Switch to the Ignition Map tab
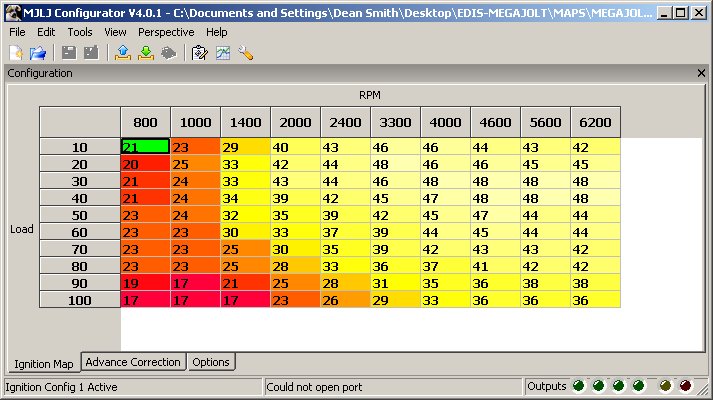The height and width of the screenshot is (400, 713). click(x=44, y=364)
